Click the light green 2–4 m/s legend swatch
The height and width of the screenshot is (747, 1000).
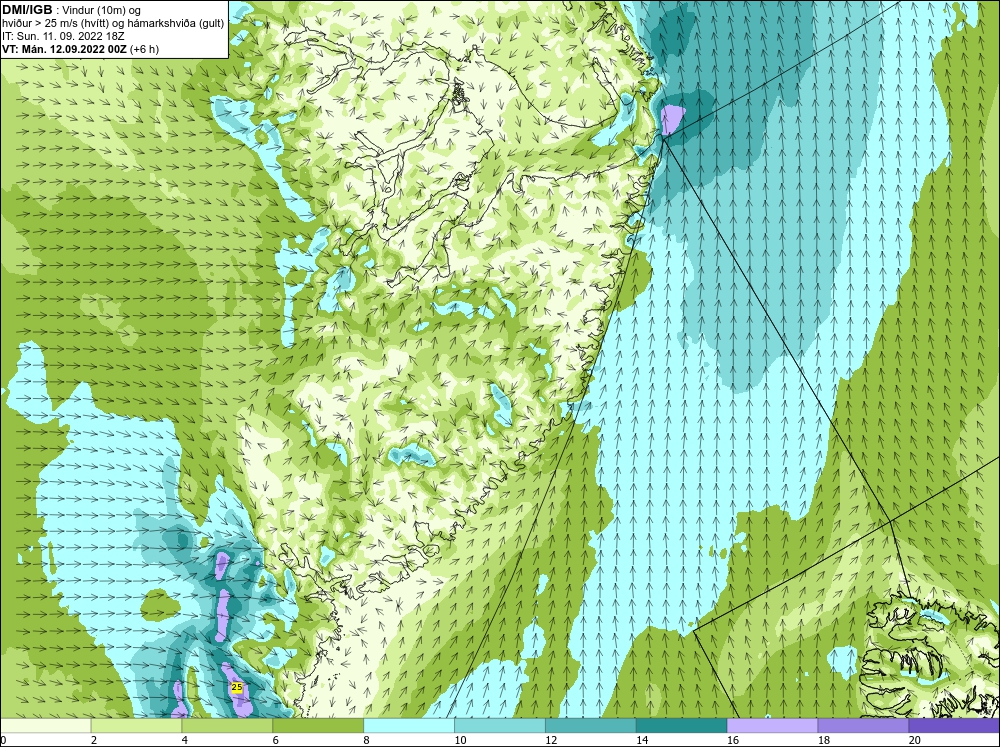pyautogui.click(x=136, y=726)
